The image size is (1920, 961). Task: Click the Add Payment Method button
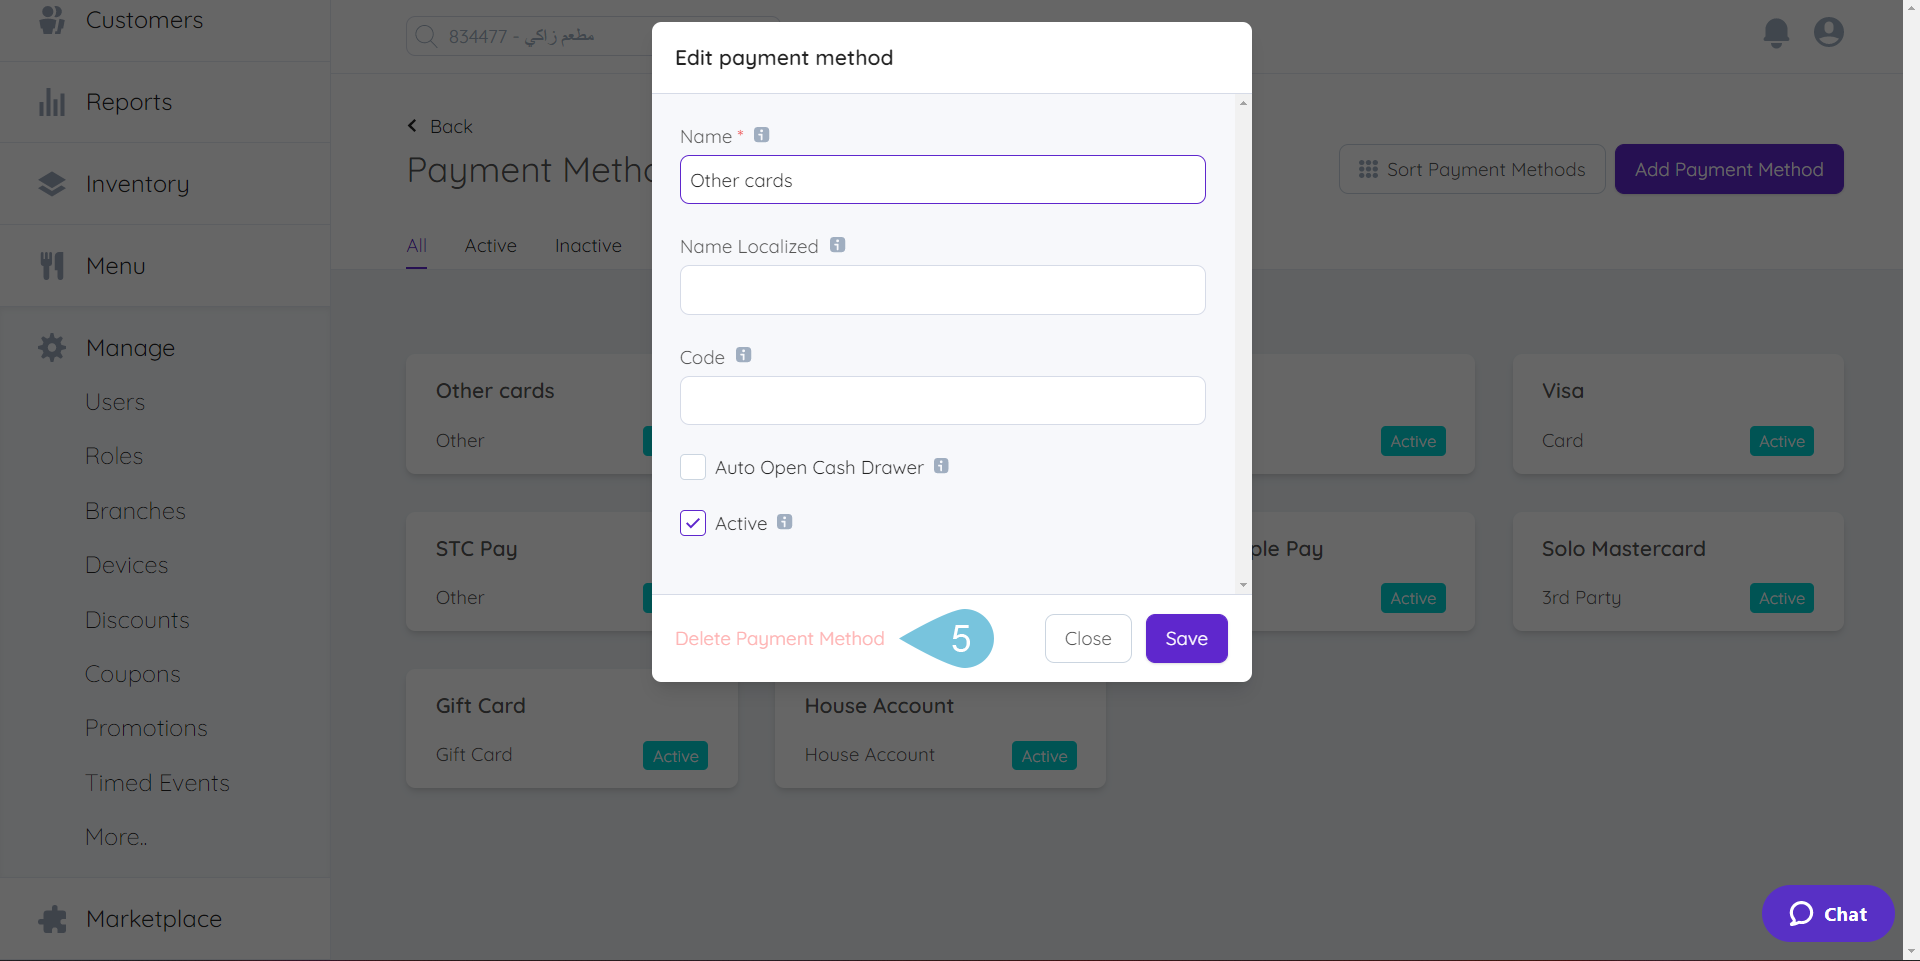click(x=1729, y=169)
